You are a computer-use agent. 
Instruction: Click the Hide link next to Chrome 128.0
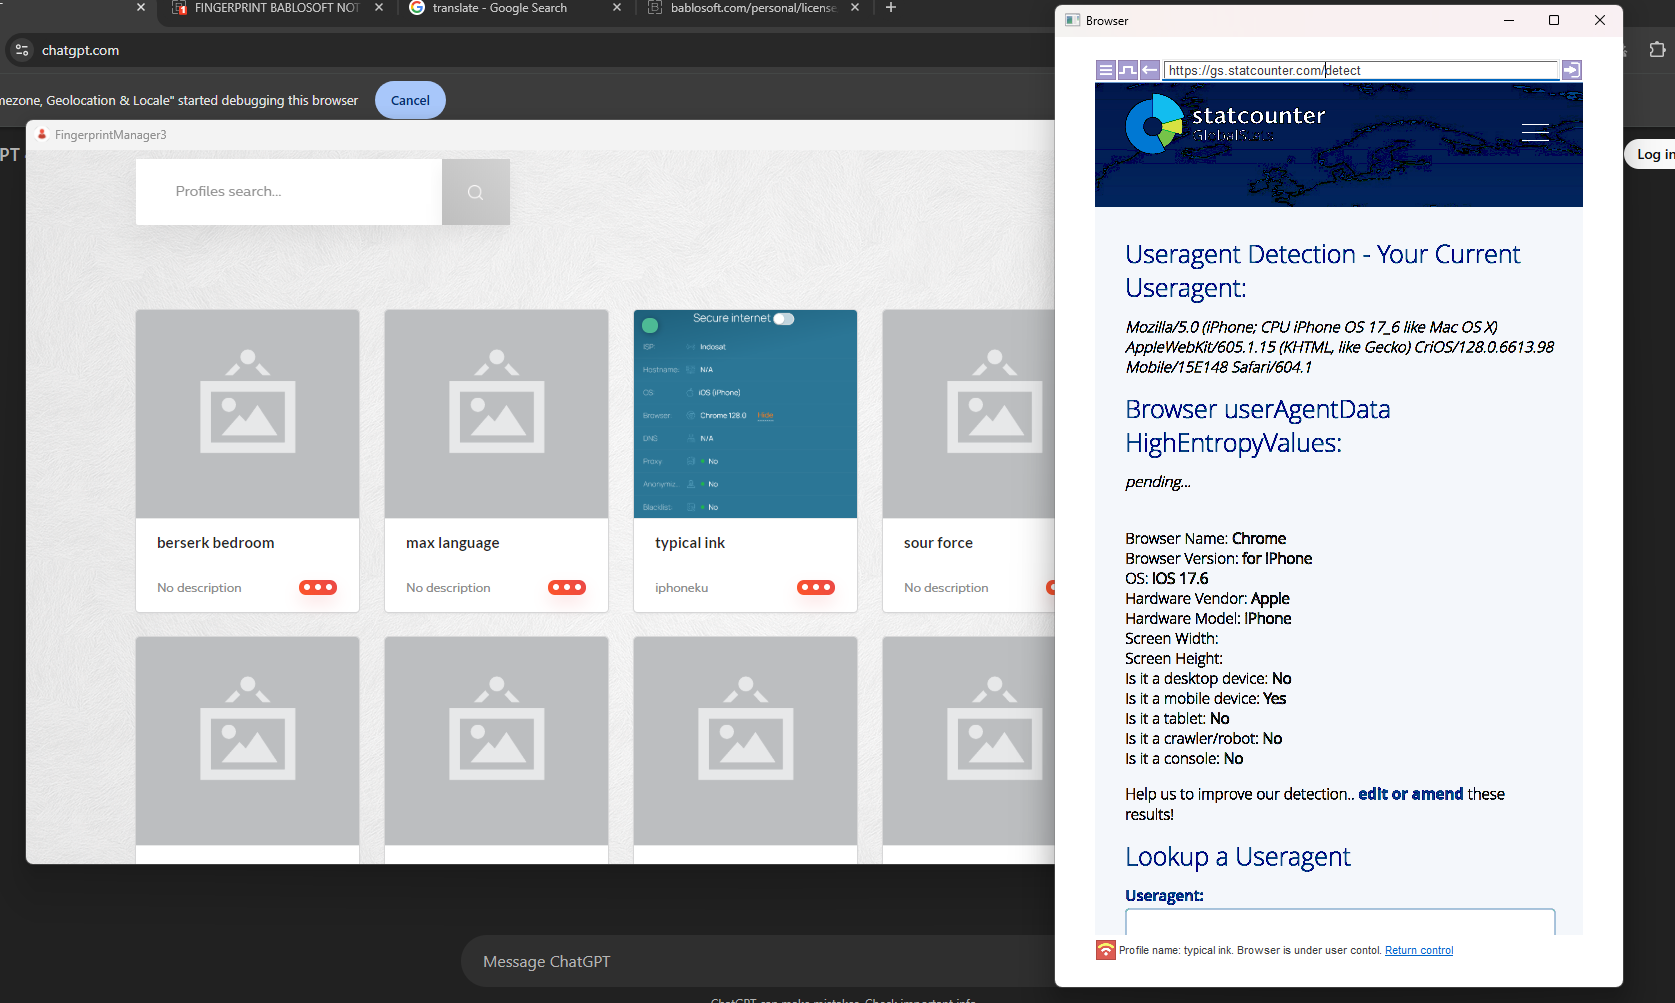[x=765, y=415]
